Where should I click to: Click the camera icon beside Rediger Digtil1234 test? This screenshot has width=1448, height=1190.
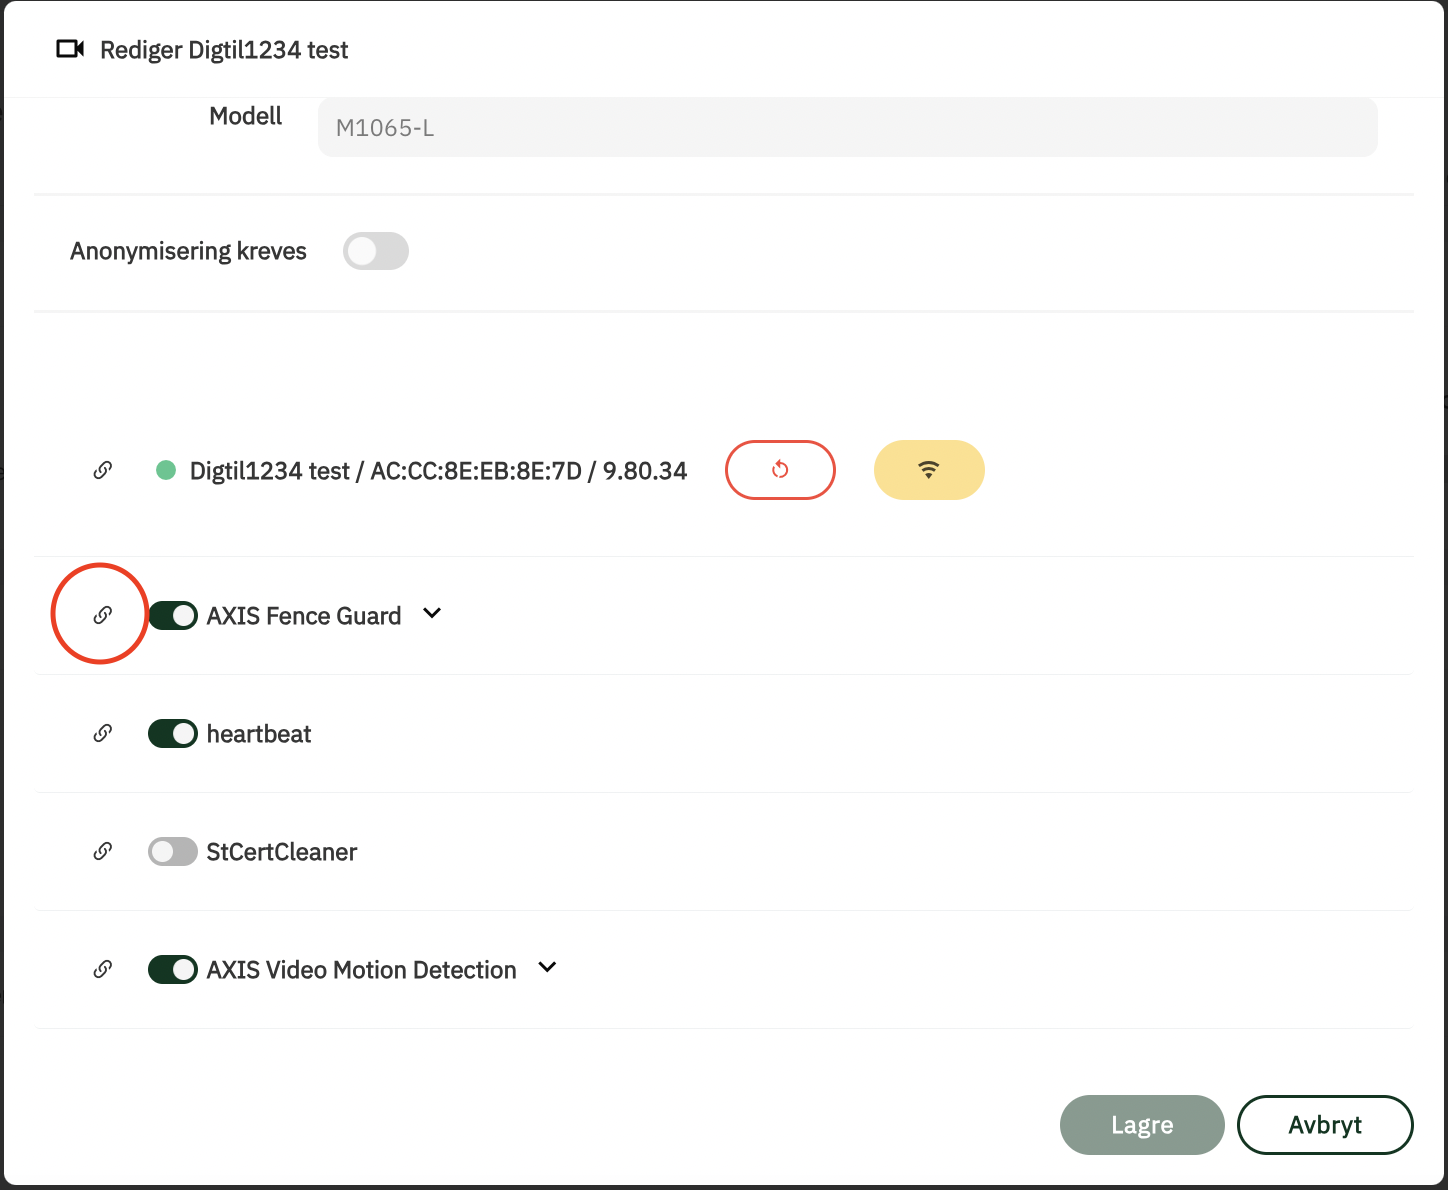click(x=70, y=49)
